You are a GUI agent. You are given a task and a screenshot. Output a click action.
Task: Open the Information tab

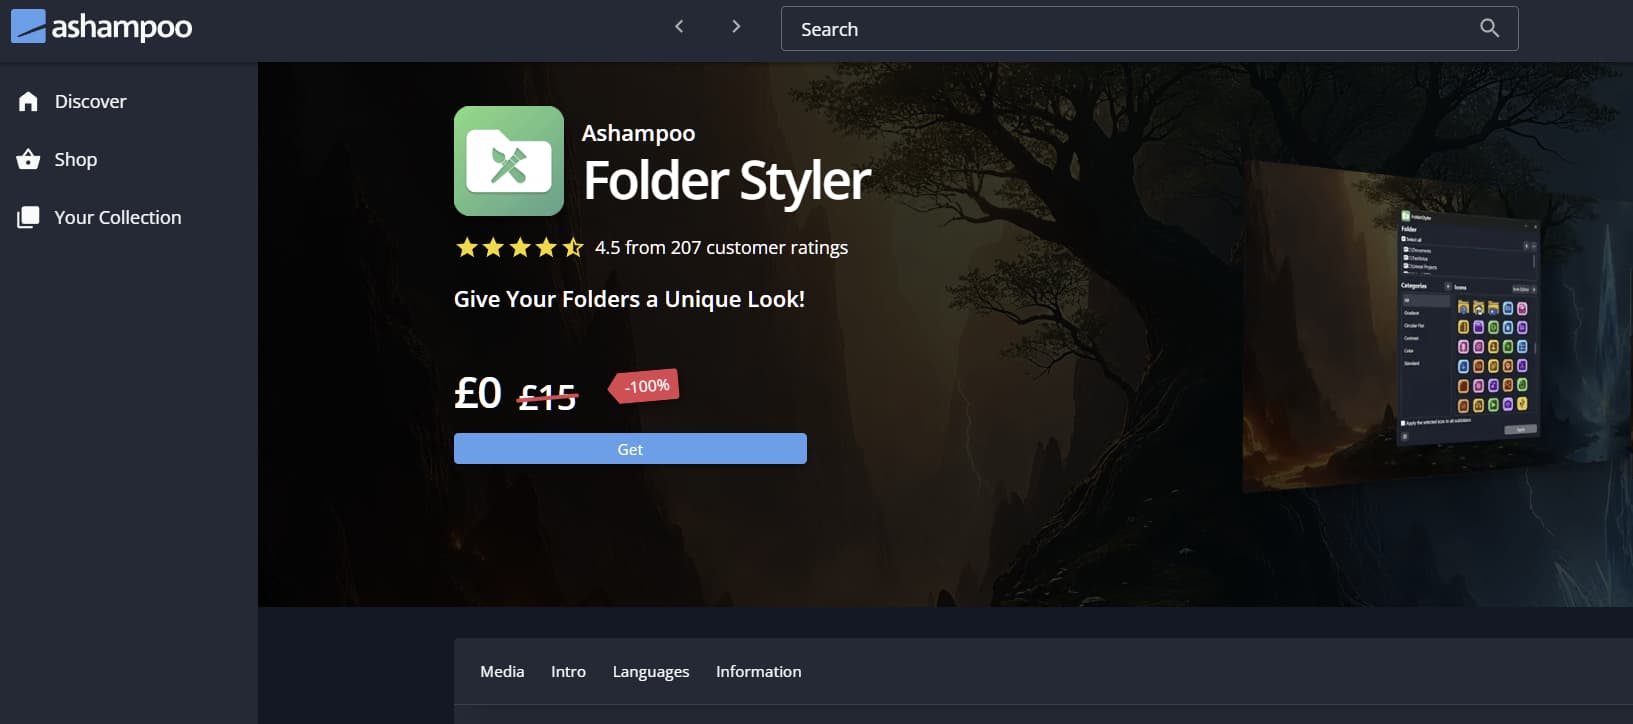coord(758,672)
